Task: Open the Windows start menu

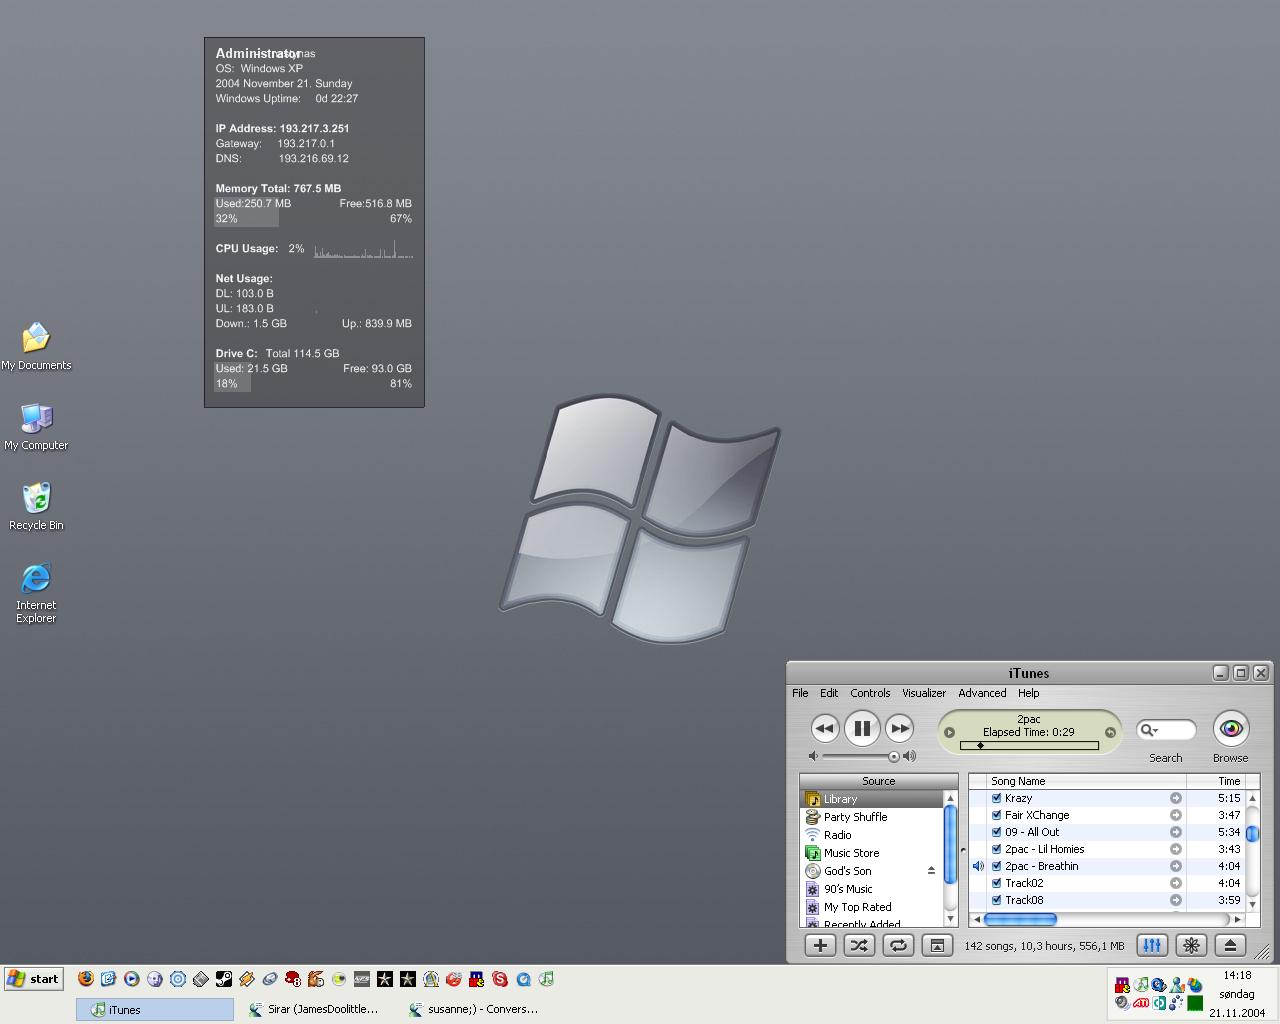Action: coord(34,979)
